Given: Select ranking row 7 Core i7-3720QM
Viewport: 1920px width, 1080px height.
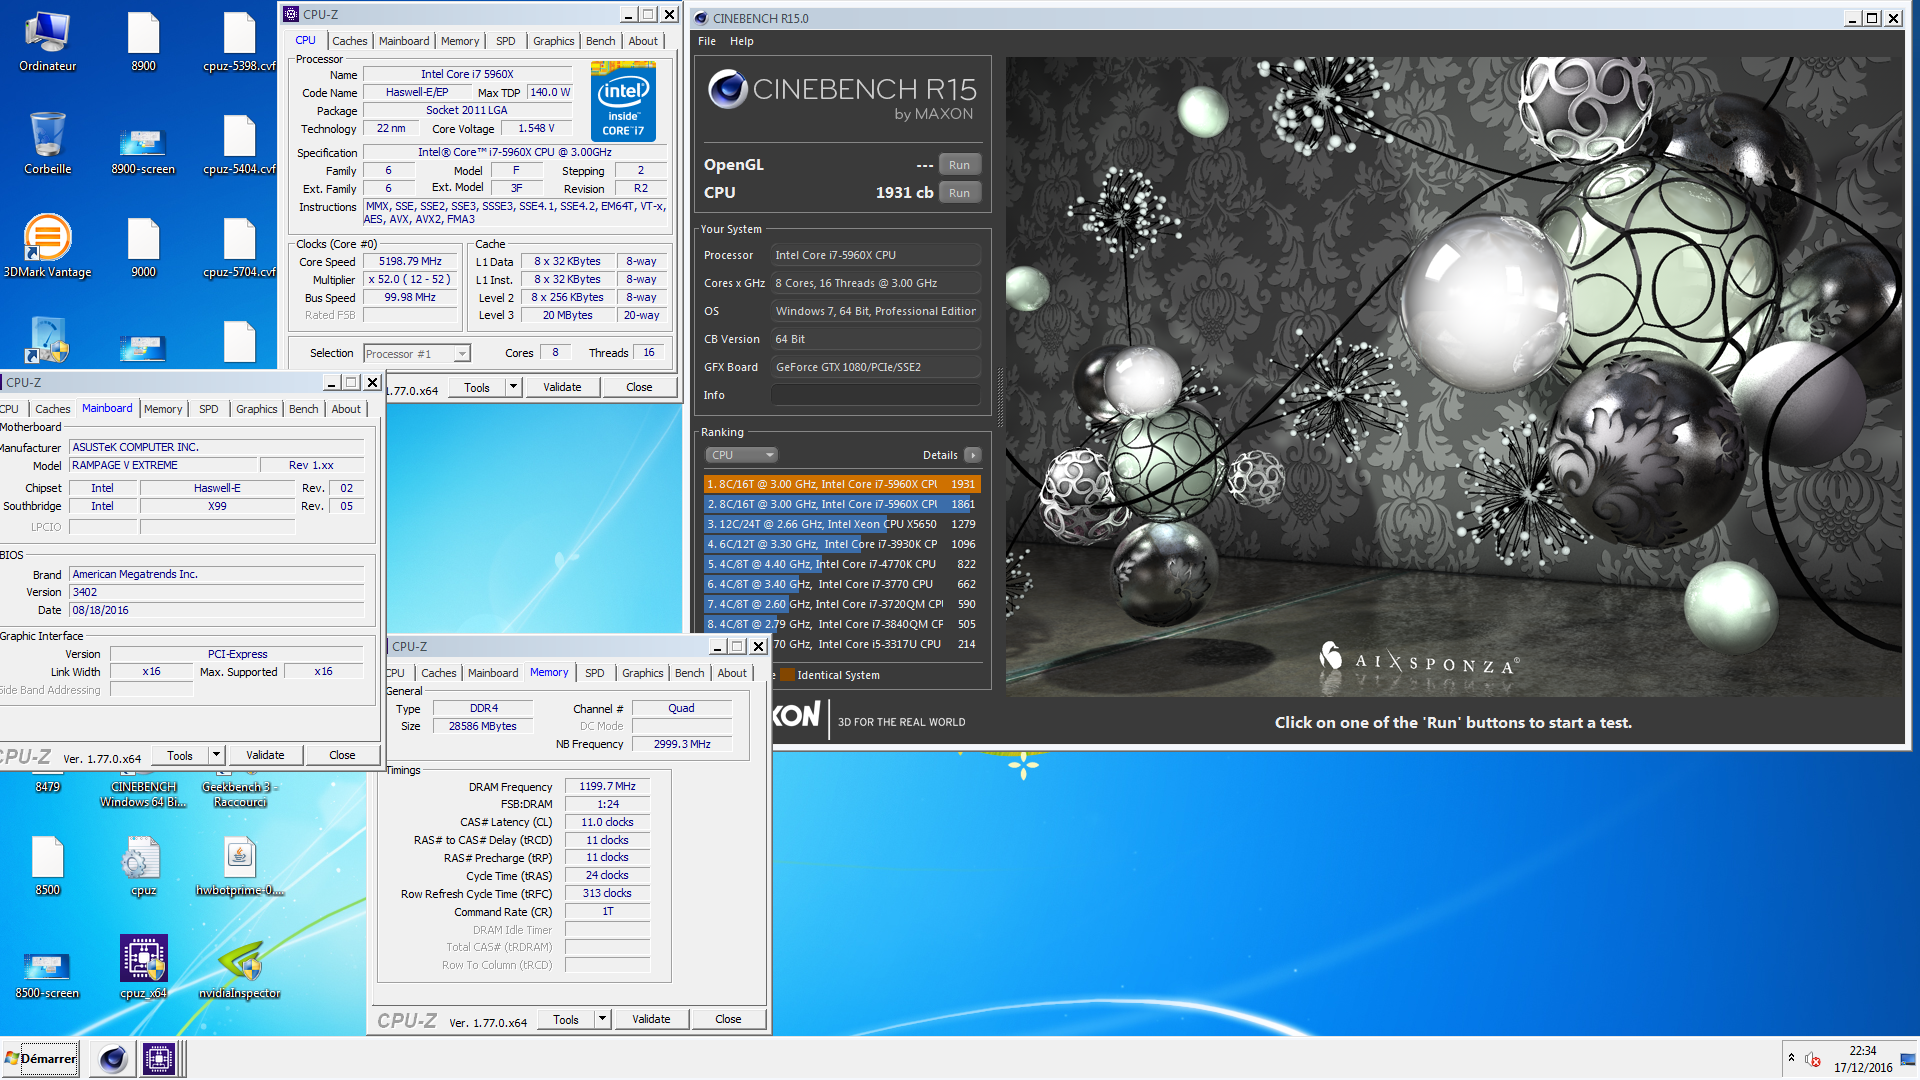Looking at the screenshot, I should 842,604.
